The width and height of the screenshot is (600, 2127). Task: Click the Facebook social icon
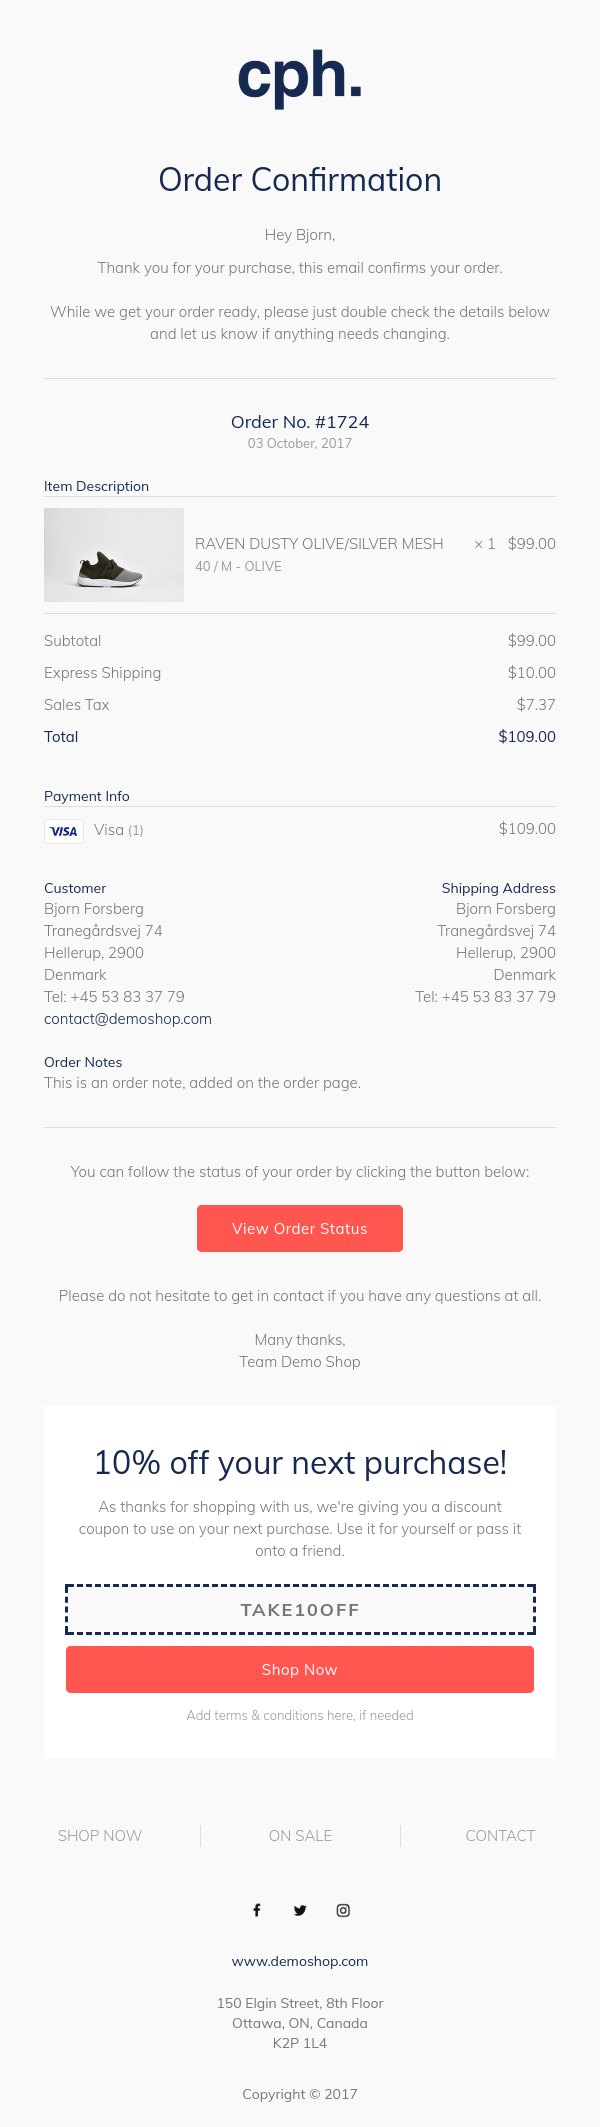point(257,1910)
